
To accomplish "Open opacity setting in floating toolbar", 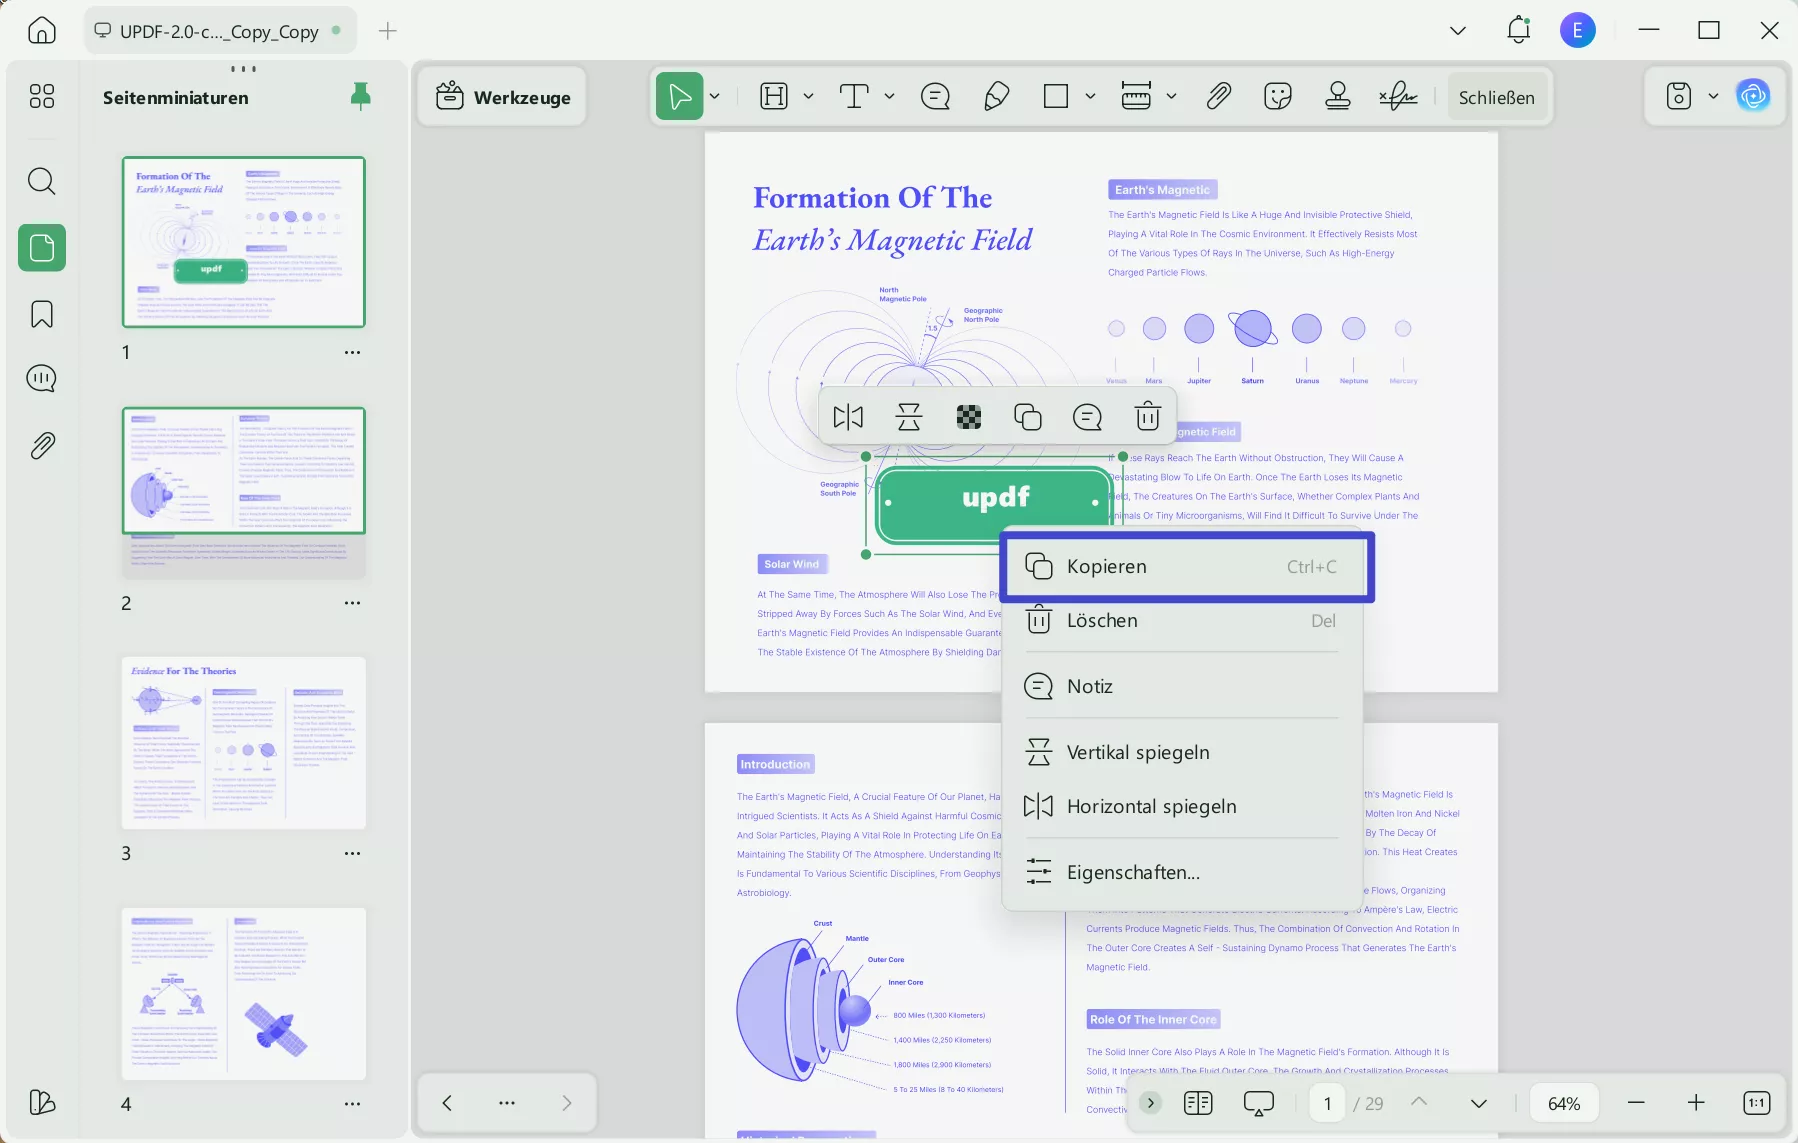I will [969, 416].
